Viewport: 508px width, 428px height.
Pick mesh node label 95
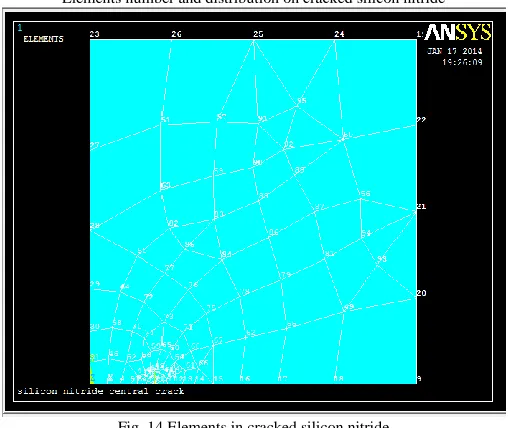point(302,101)
